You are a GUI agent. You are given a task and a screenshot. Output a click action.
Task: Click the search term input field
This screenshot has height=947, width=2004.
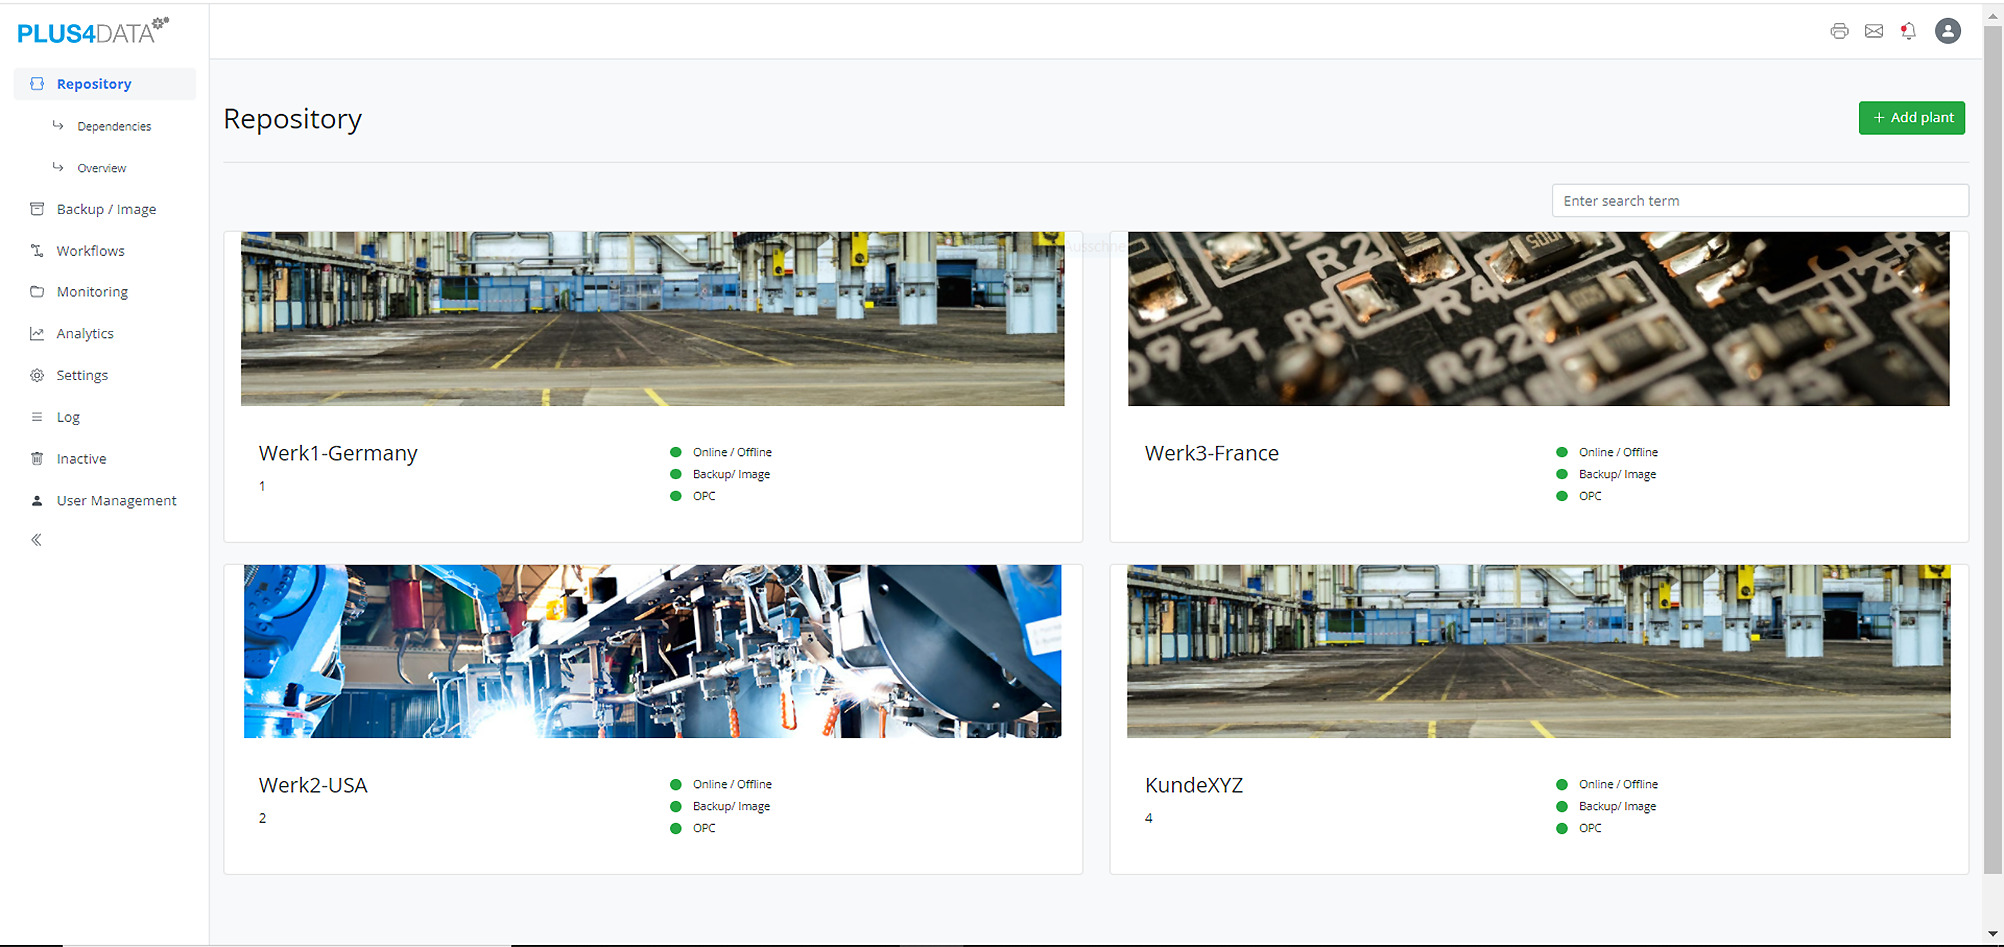pos(1759,201)
